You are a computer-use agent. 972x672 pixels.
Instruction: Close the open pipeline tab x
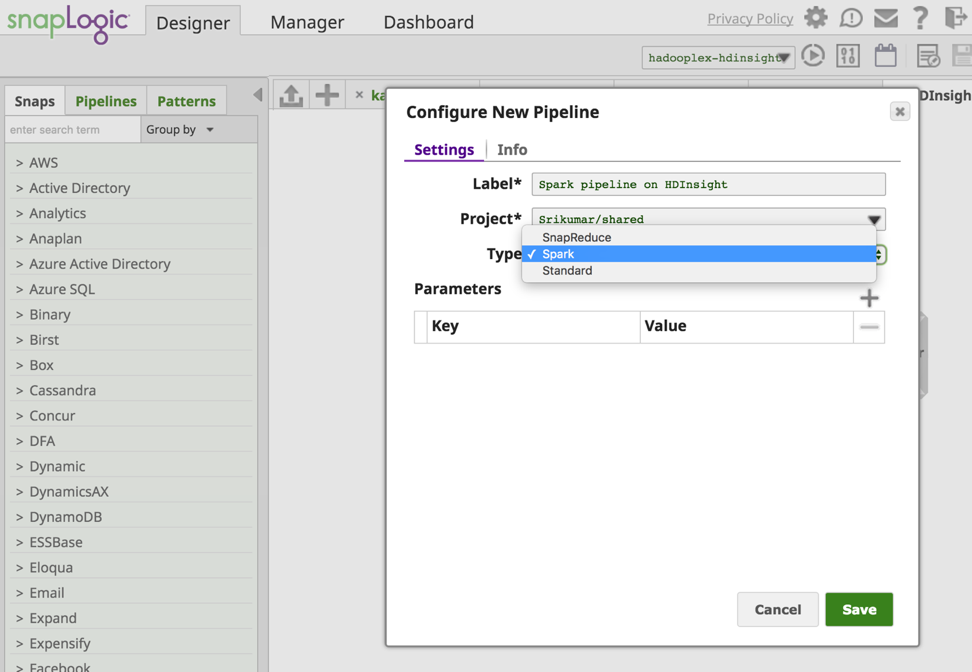tap(359, 95)
